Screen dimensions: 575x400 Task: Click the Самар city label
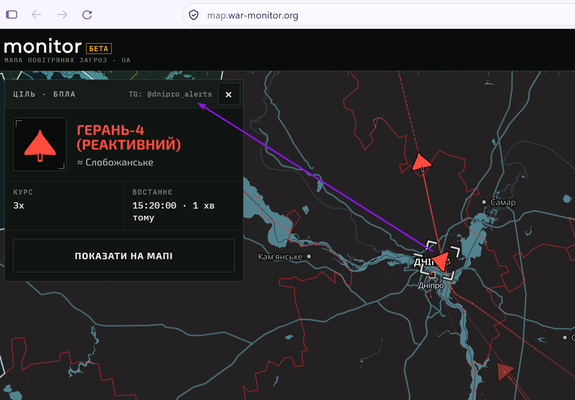[x=503, y=202]
